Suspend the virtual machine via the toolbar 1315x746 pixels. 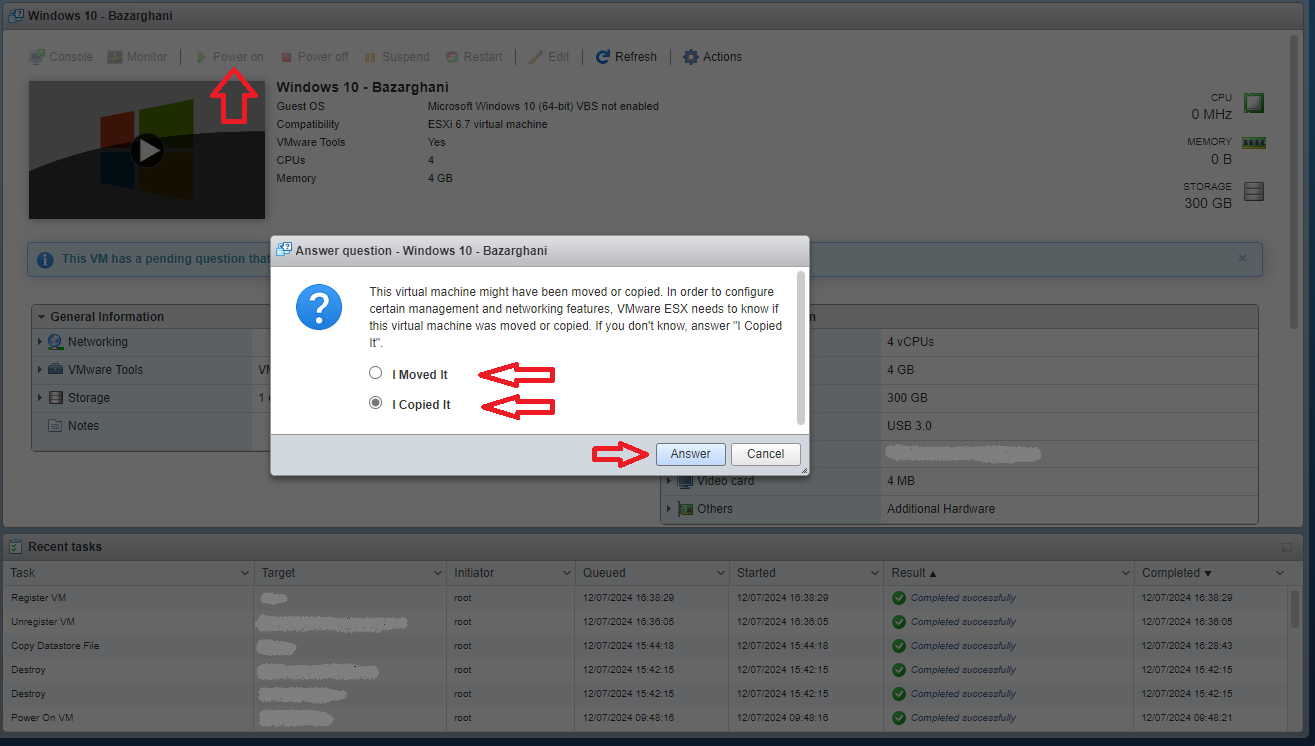(397, 57)
